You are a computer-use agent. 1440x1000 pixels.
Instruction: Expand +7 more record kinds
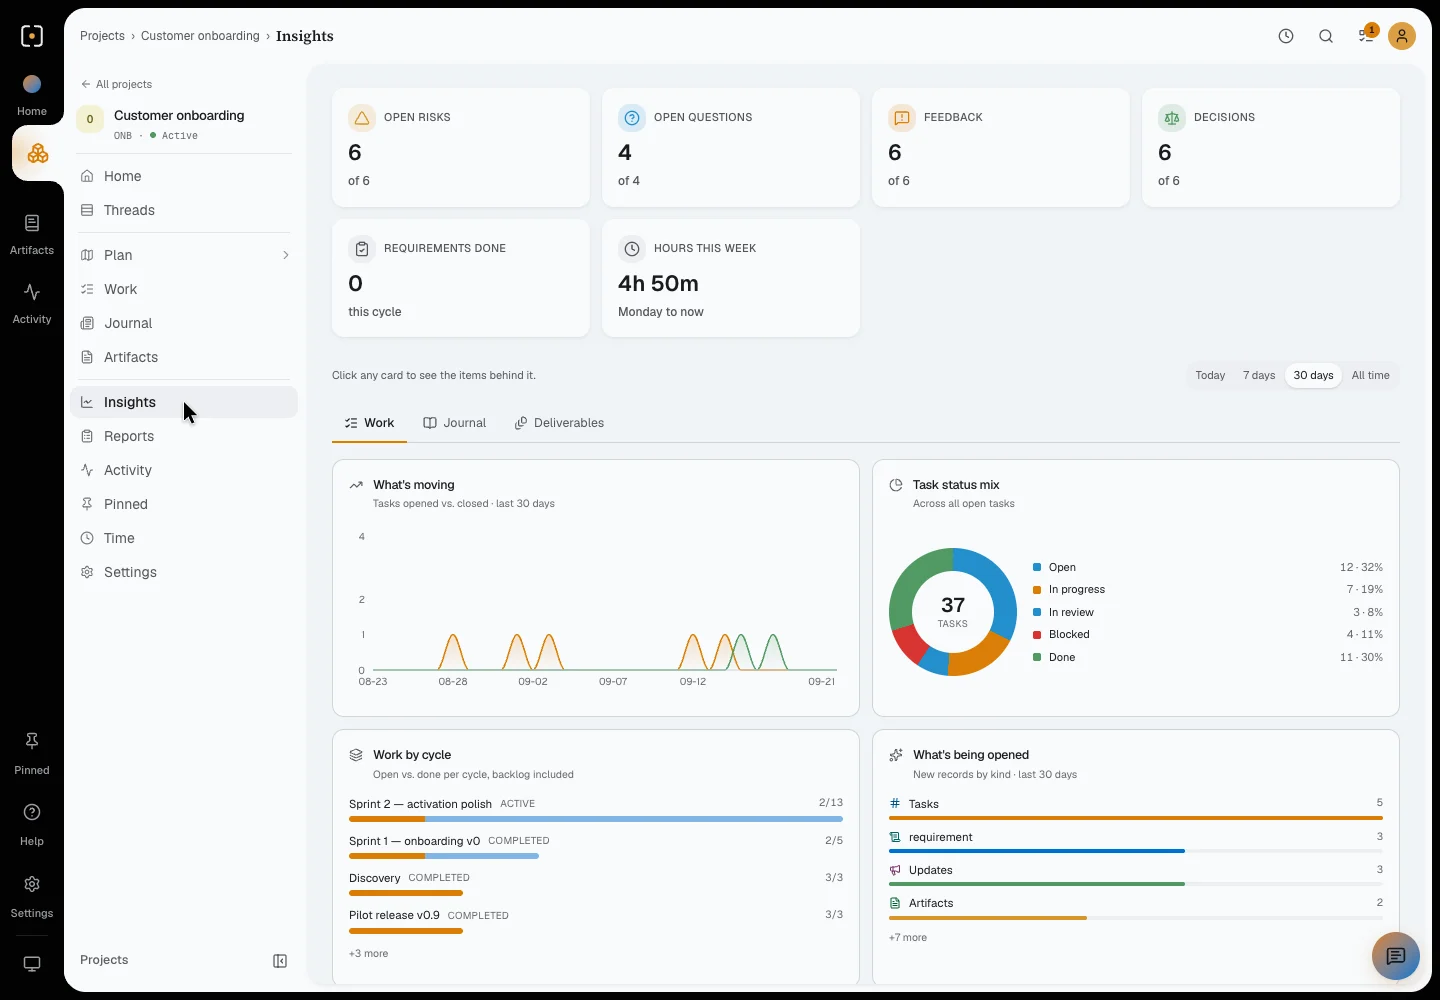pyautogui.click(x=908, y=938)
